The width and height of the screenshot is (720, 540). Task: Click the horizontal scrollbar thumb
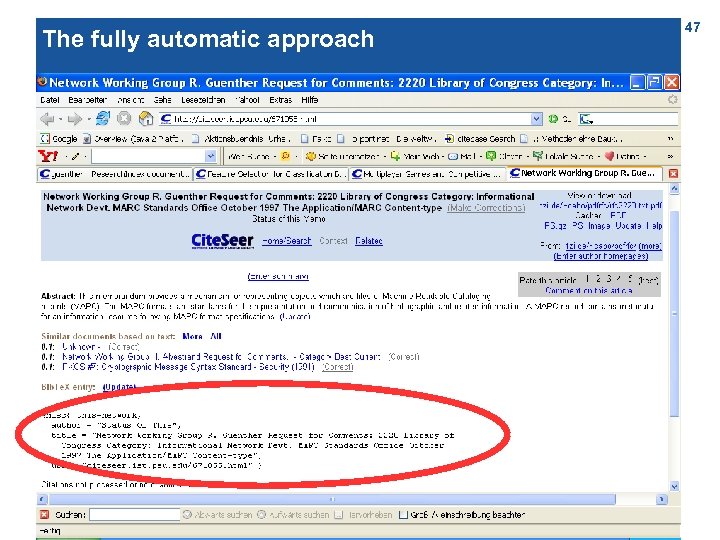click(x=332, y=499)
